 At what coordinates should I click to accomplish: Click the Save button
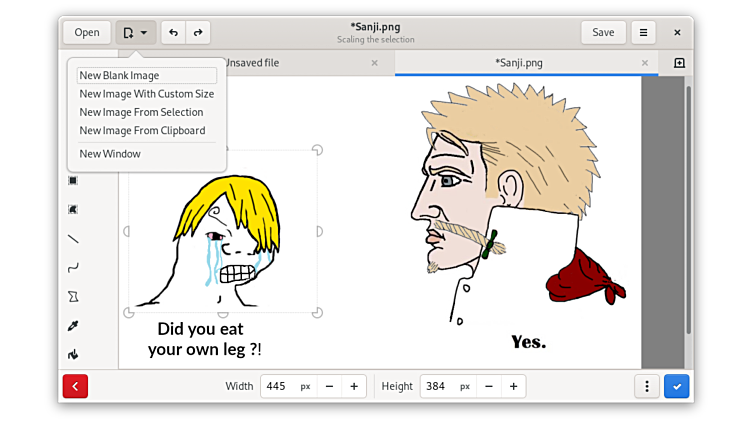point(603,33)
